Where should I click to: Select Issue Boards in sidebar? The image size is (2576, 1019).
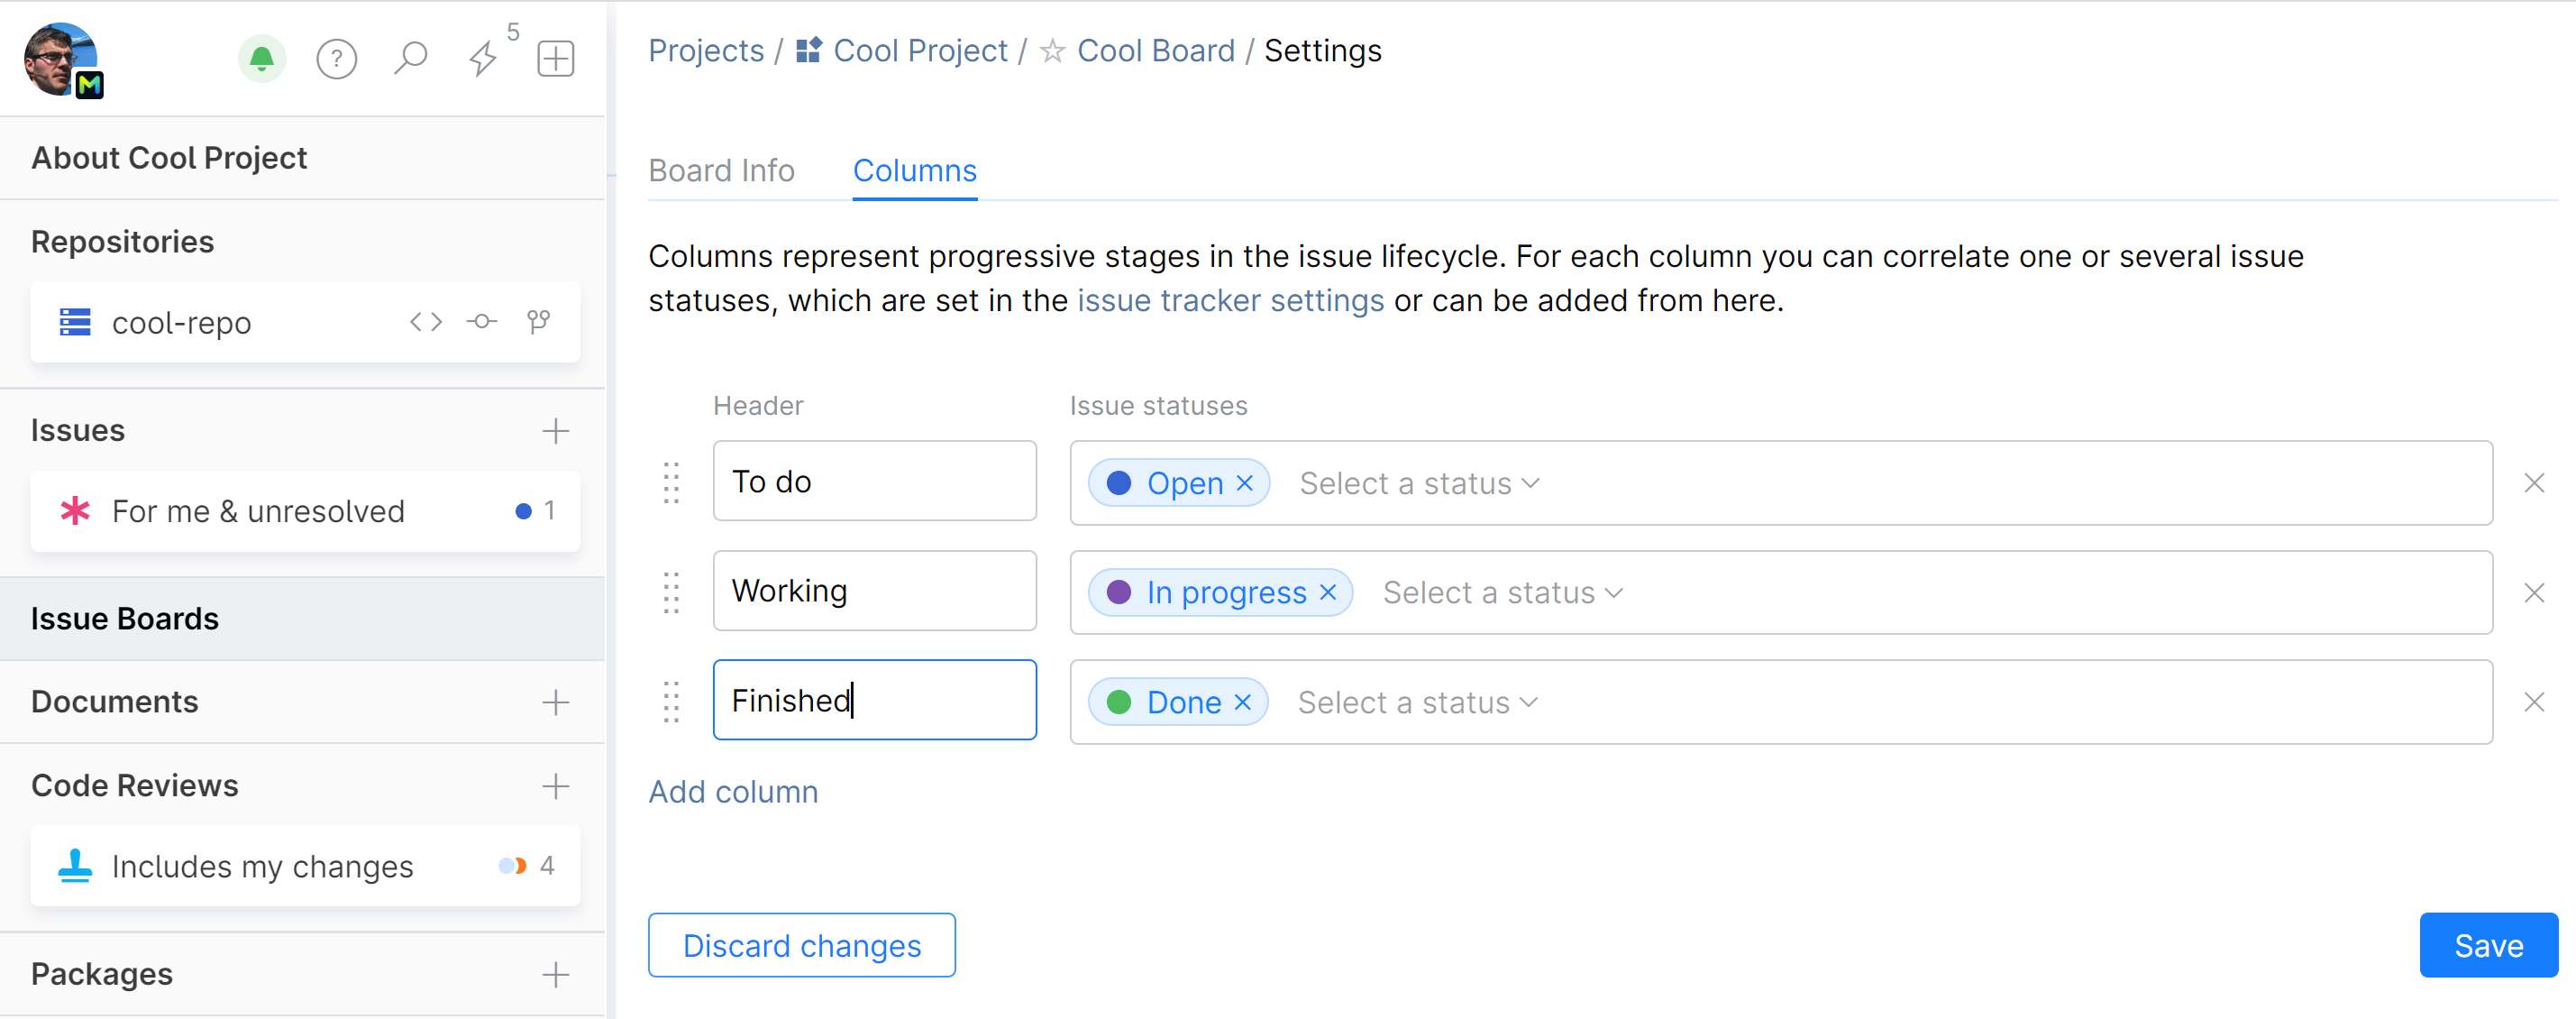[125, 618]
